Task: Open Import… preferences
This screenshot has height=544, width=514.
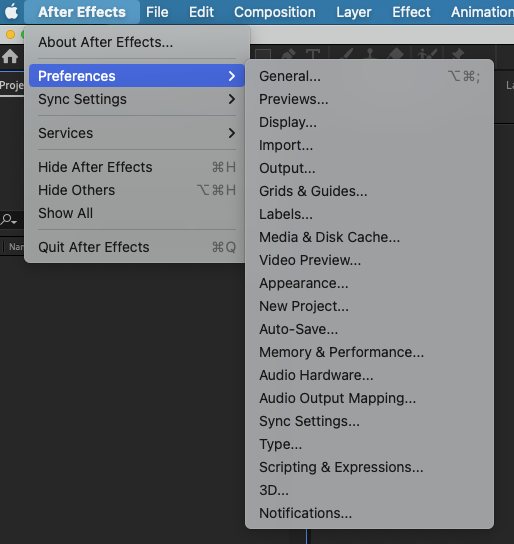Action: pyautogui.click(x=369, y=145)
